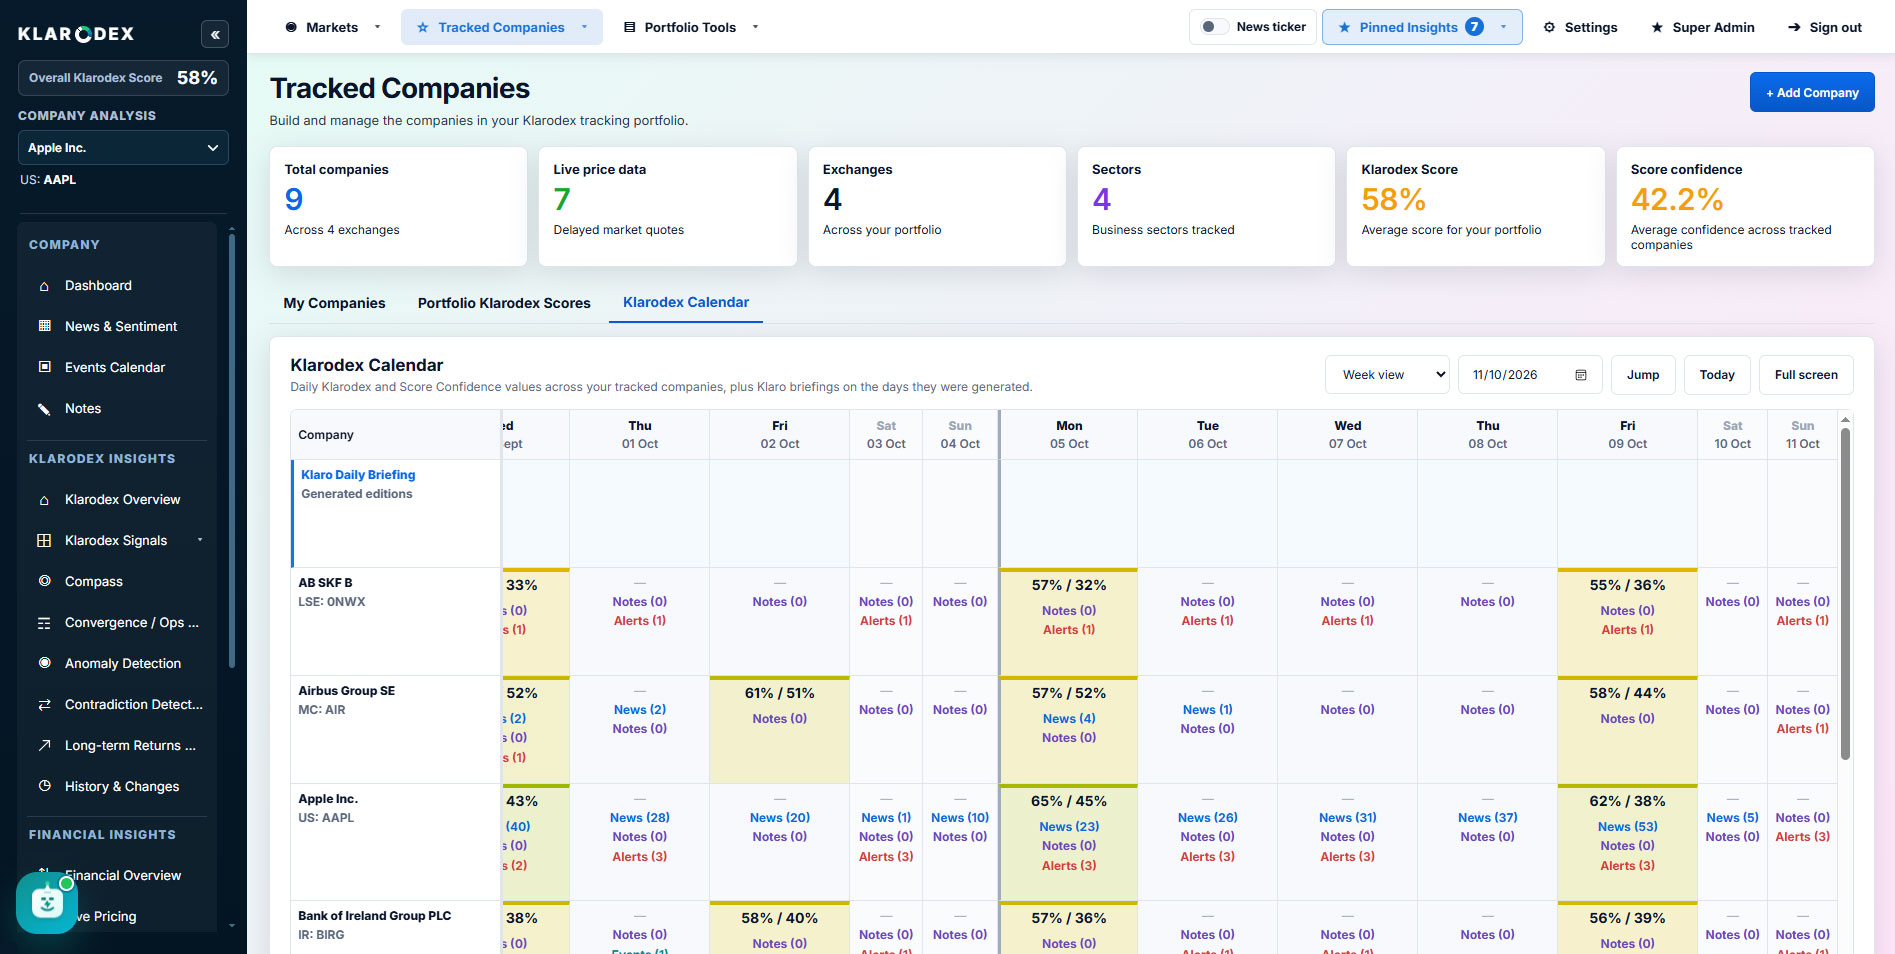Open the Klaro Daily Briefing link
This screenshot has height=954, width=1895.
pos(358,475)
